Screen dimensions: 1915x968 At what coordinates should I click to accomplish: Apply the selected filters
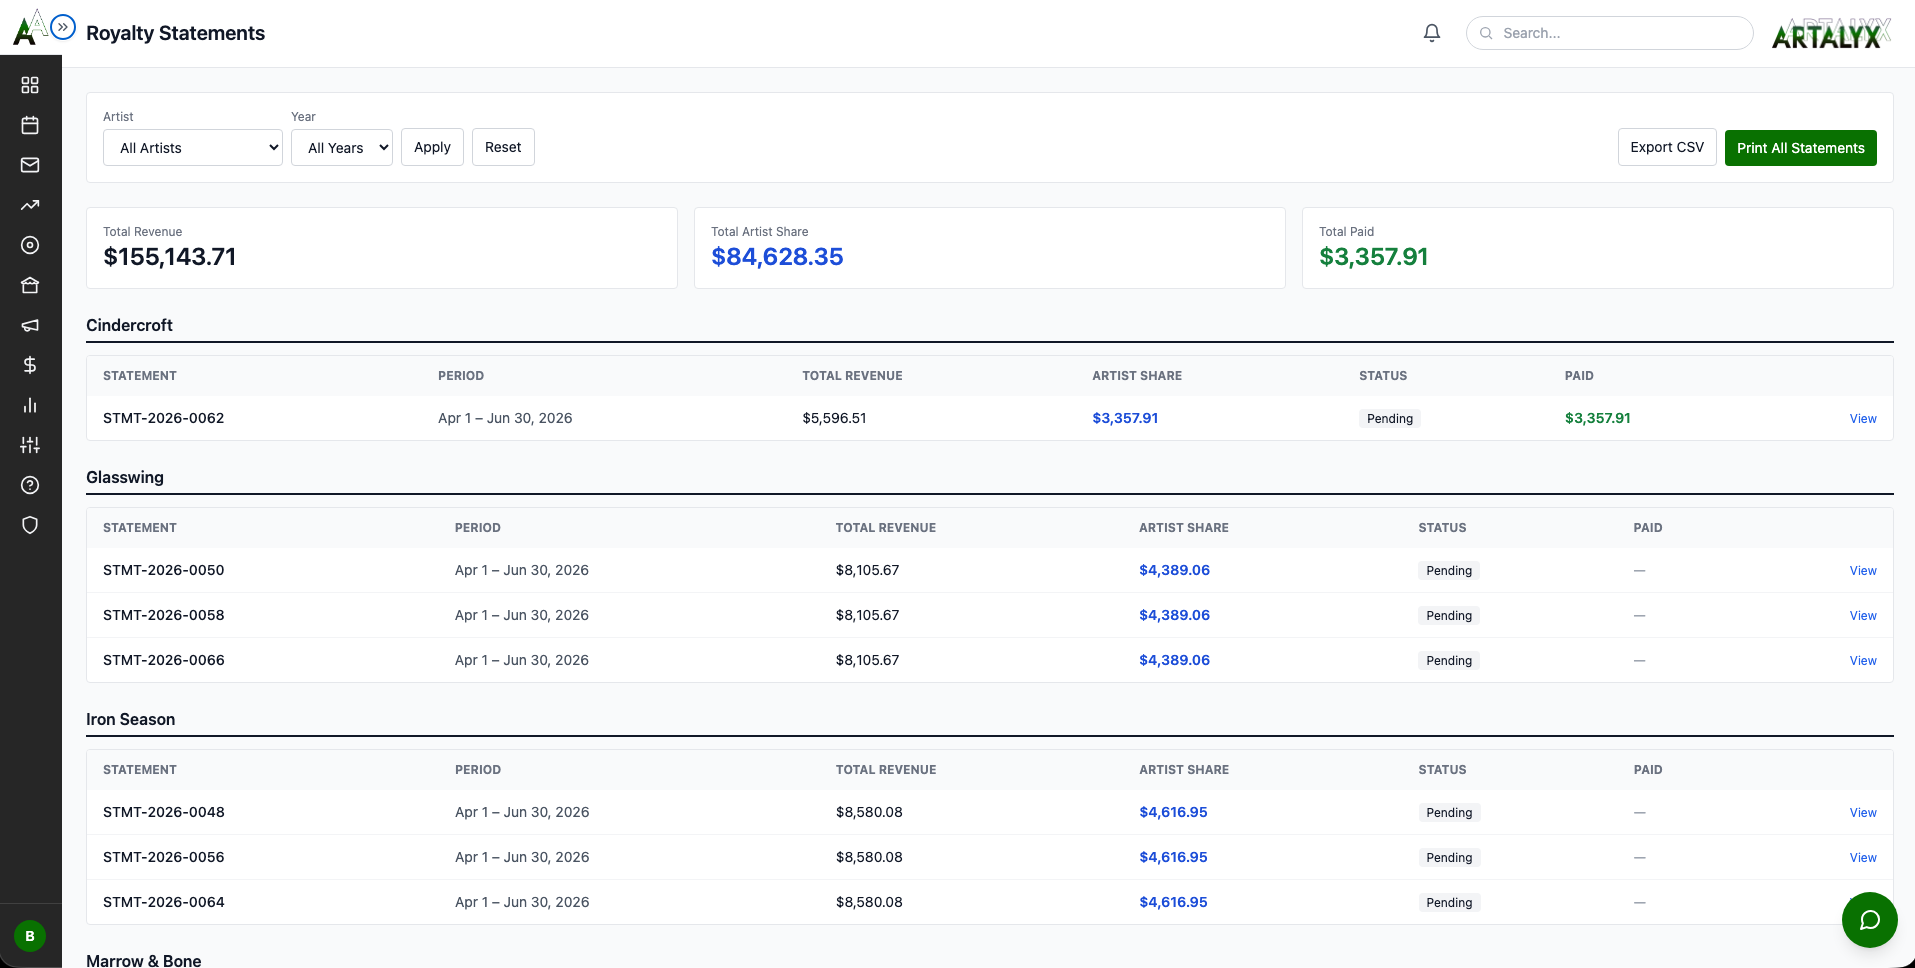[x=432, y=147]
